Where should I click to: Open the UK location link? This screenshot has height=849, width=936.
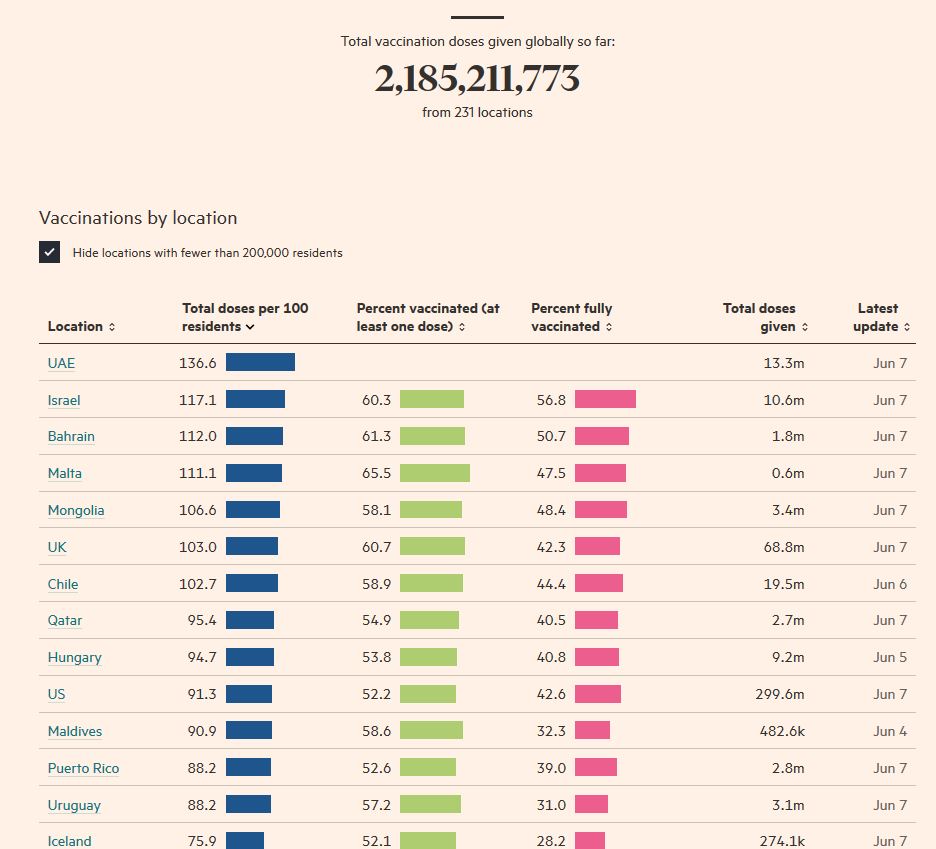coord(57,547)
